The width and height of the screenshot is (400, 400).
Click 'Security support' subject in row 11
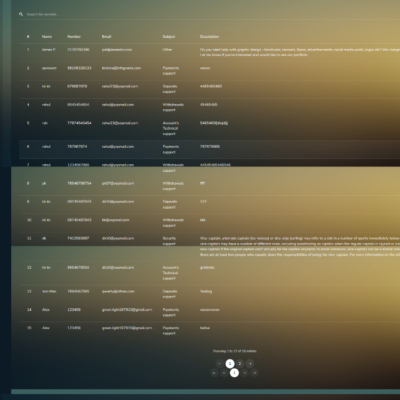(169, 241)
